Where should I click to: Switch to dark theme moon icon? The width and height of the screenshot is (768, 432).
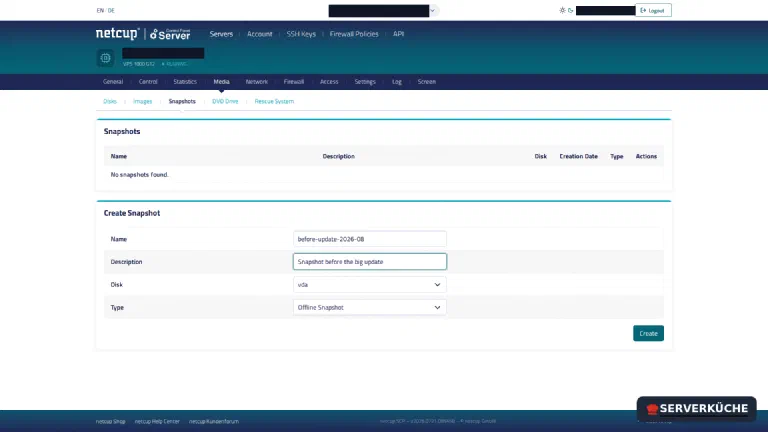(571, 10)
